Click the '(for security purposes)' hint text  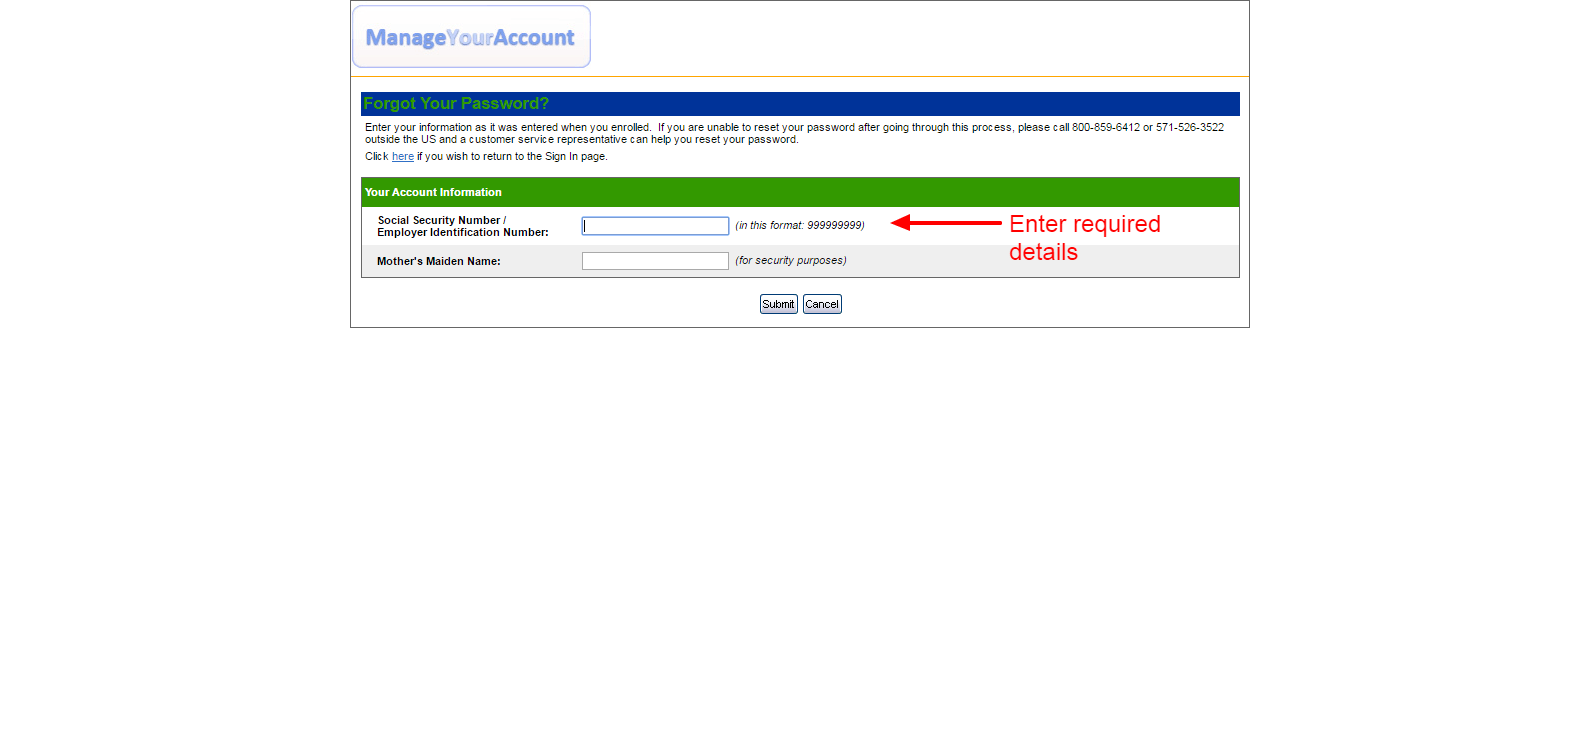pyautogui.click(x=791, y=261)
